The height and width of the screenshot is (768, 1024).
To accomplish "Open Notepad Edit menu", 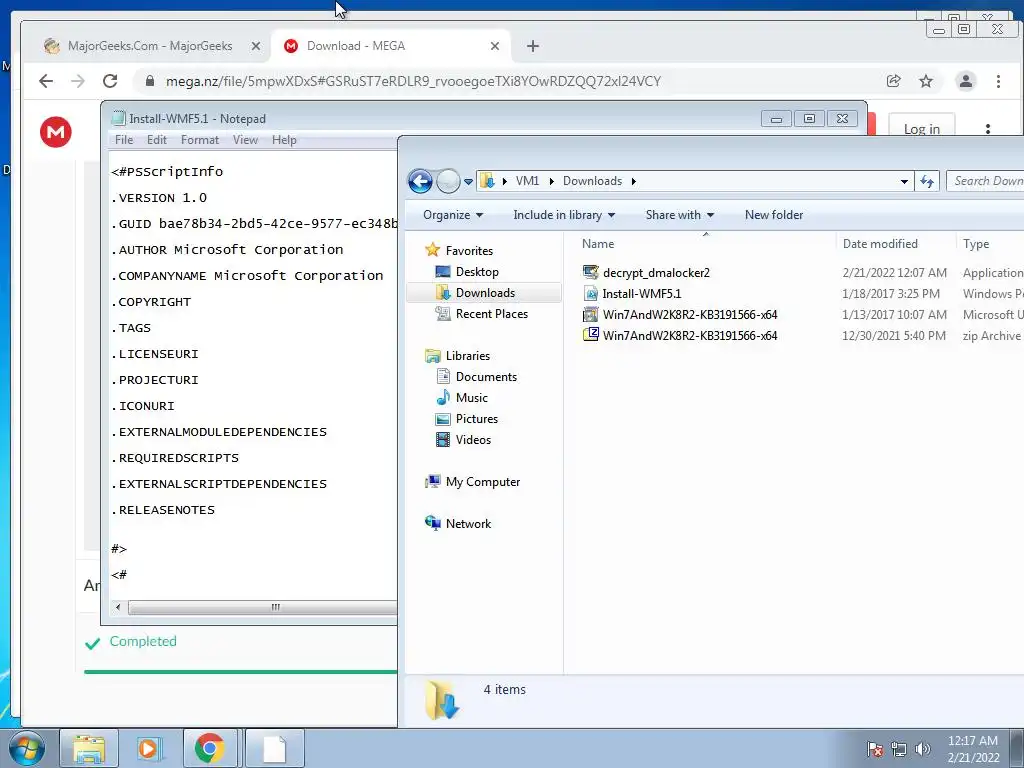I will [157, 140].
